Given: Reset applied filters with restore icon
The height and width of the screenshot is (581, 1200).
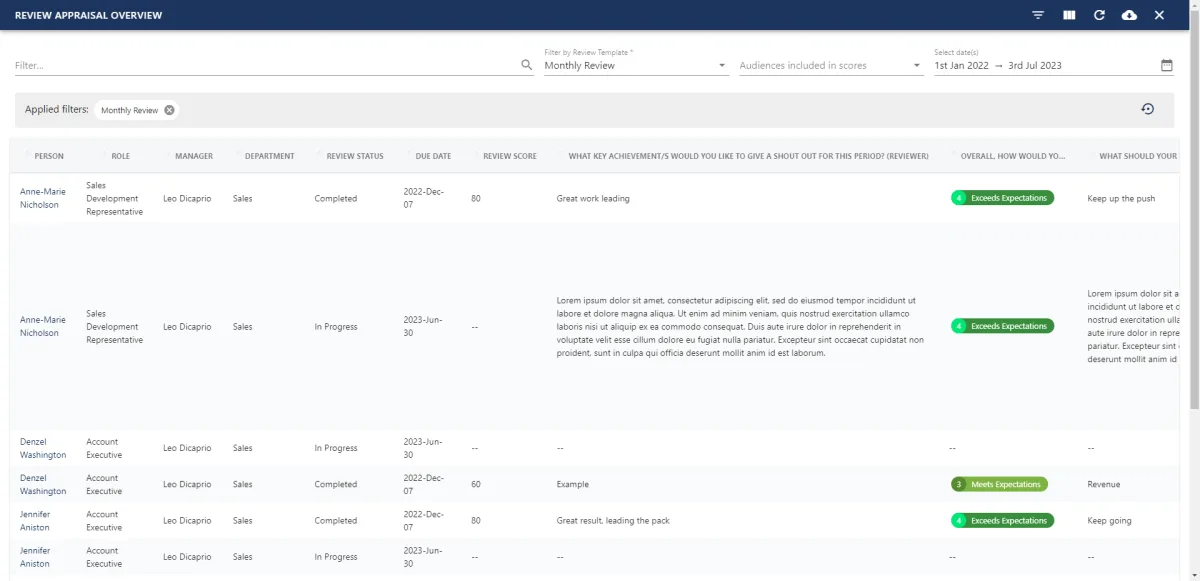Looking at the screenshot, I should pyautogui.click(x=1147, y=109).
